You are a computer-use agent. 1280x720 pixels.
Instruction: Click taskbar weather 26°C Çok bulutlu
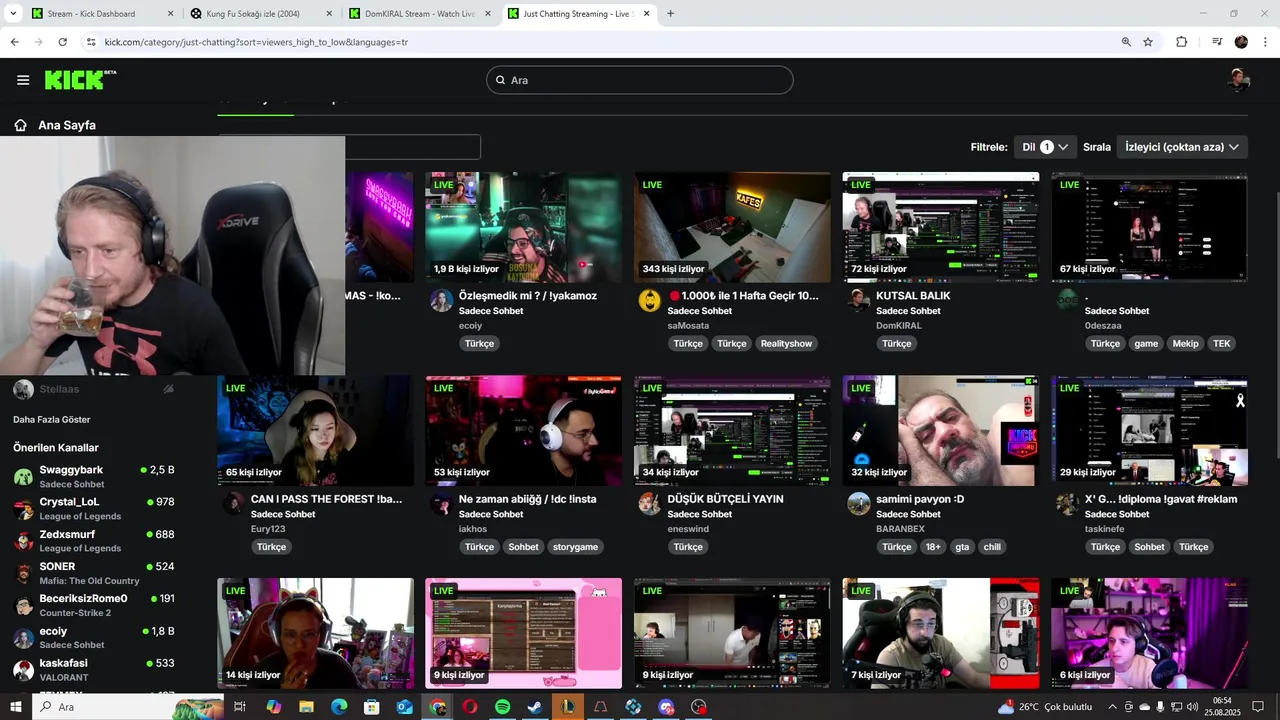[1045, 707]
